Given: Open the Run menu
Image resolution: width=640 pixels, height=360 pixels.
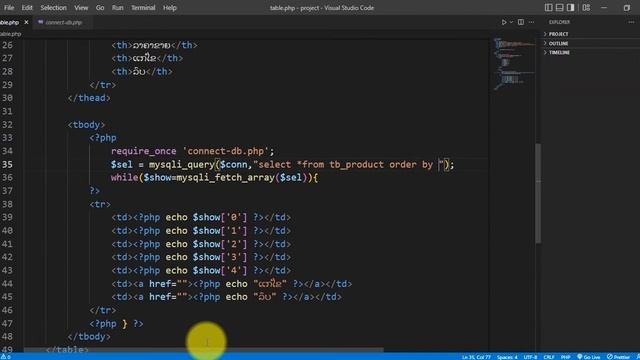Looking at the screenshot, I should (x=118, y=7).
